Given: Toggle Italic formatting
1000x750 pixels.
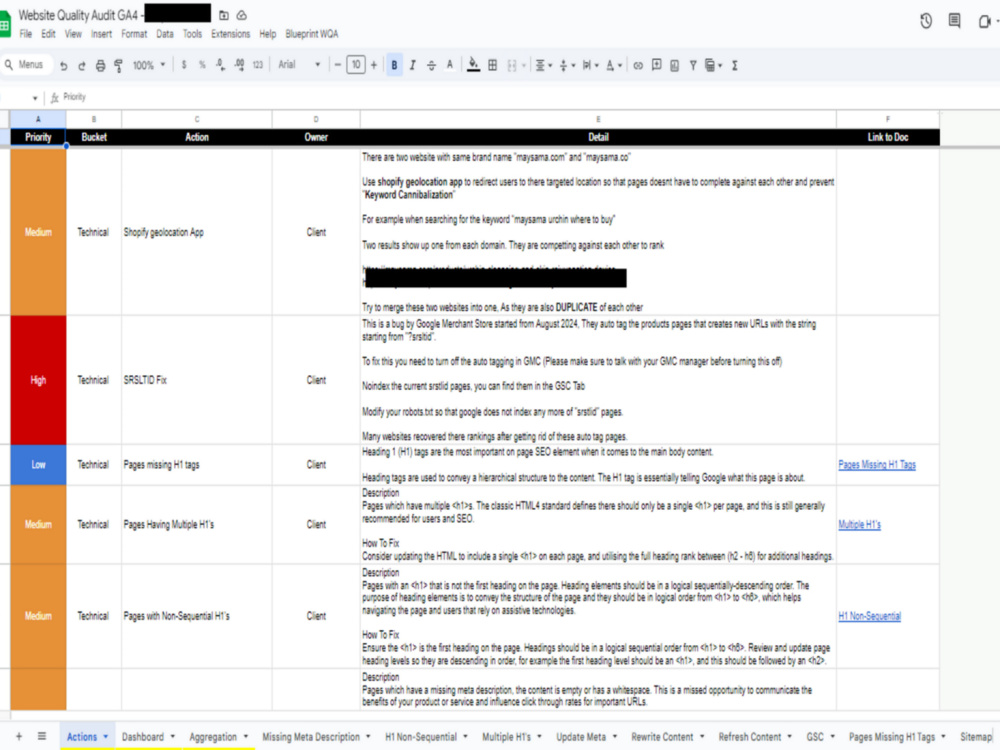Looking at the screenshot, I should click(x=413, y=65).
